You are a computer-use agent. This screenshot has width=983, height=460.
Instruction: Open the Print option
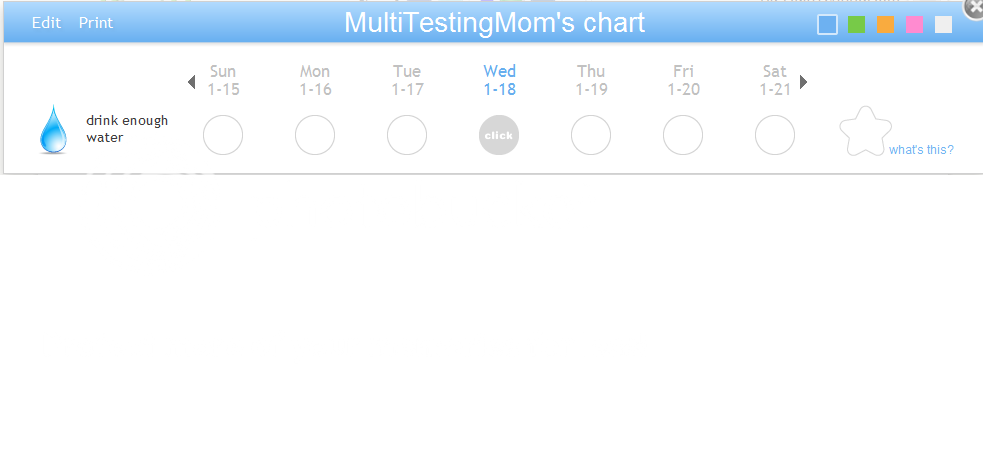[96, 23]
